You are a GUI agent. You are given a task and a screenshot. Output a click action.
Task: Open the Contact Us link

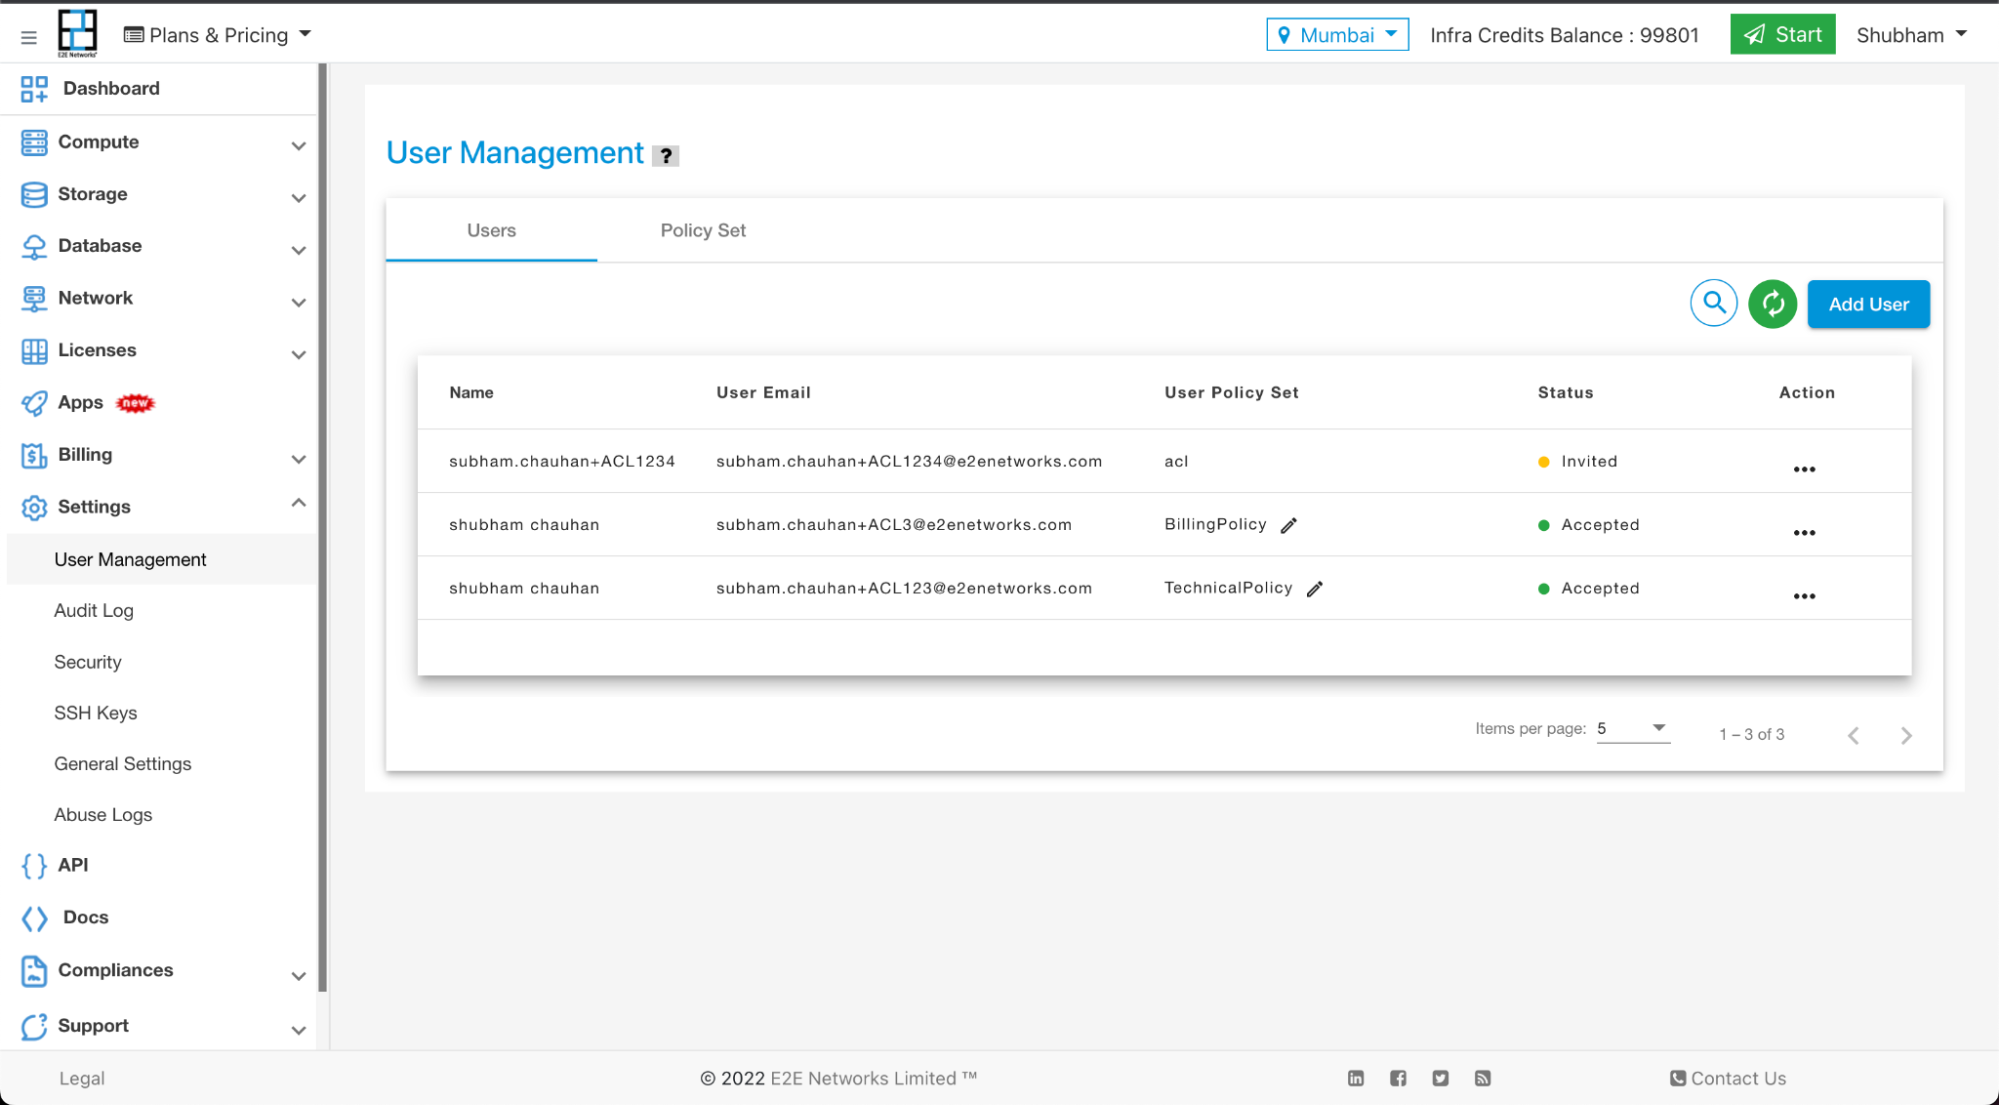1727,1078
